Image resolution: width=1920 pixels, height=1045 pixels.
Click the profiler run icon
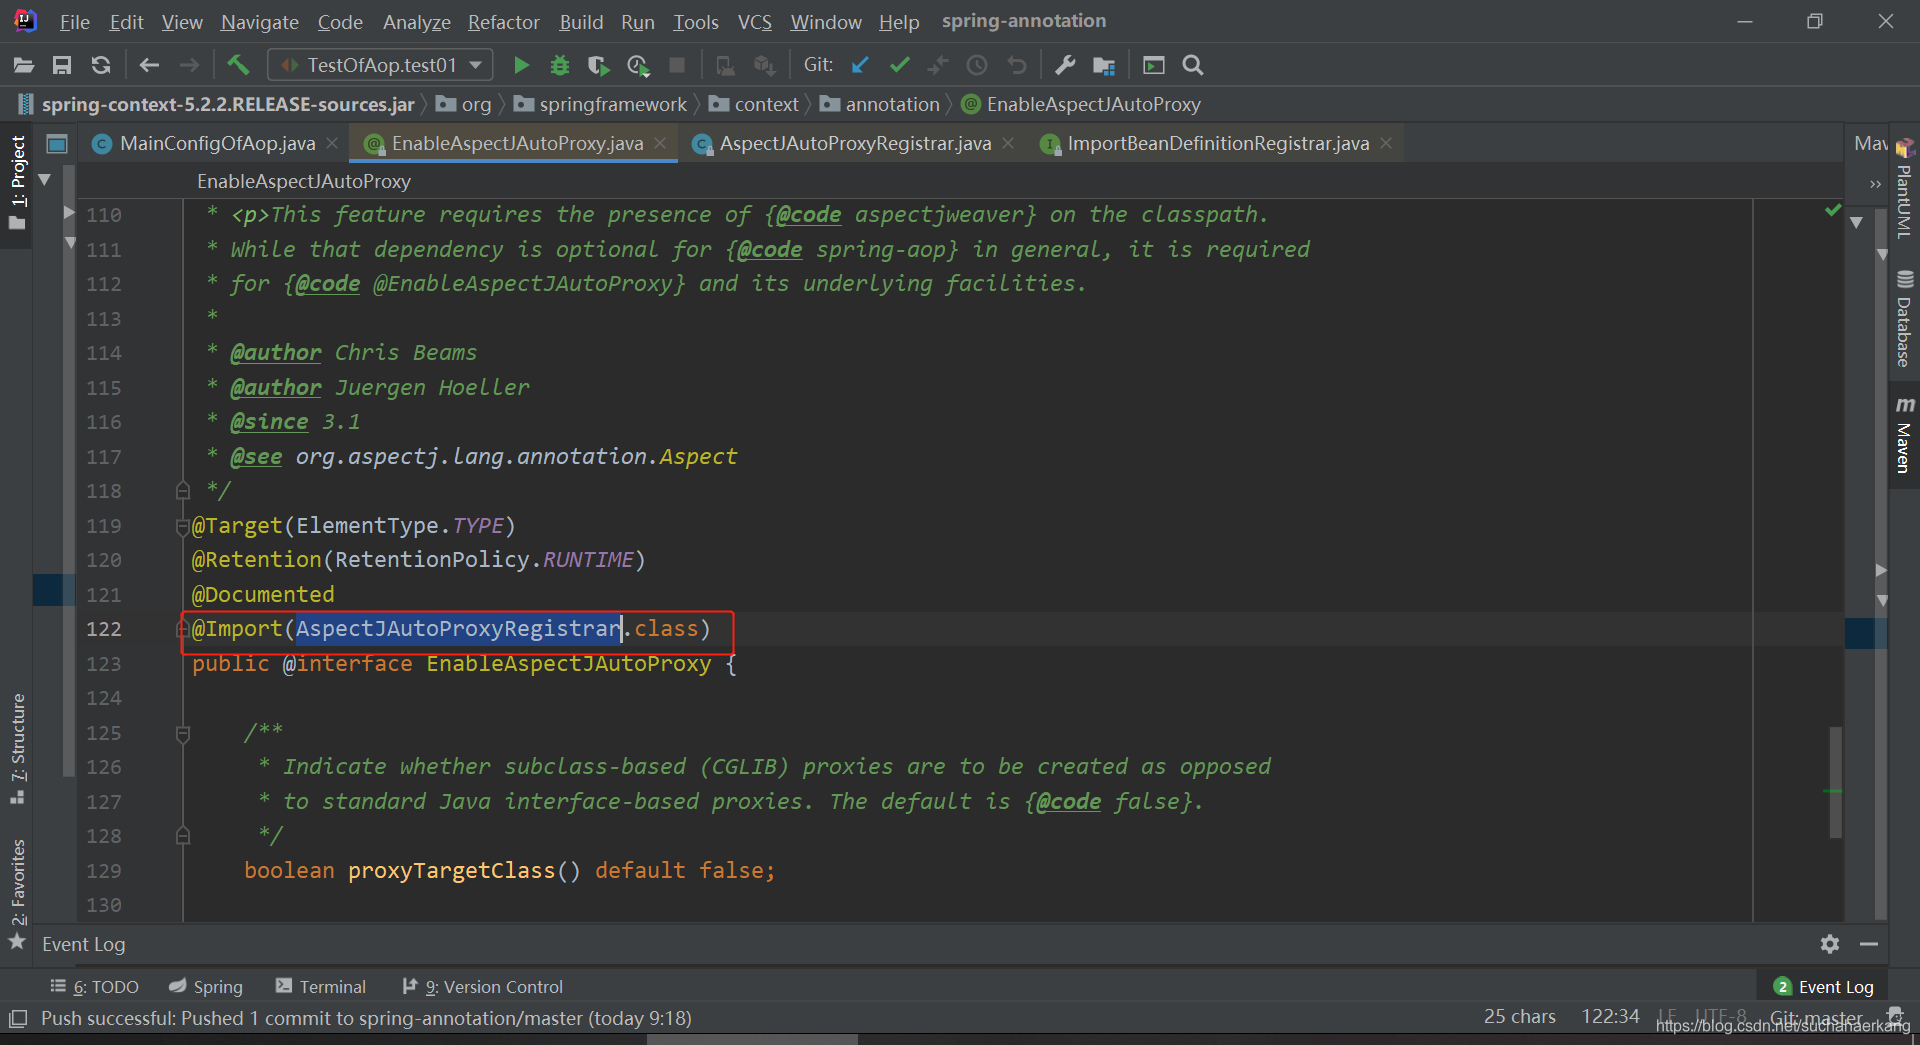click(x=638, y=65)
